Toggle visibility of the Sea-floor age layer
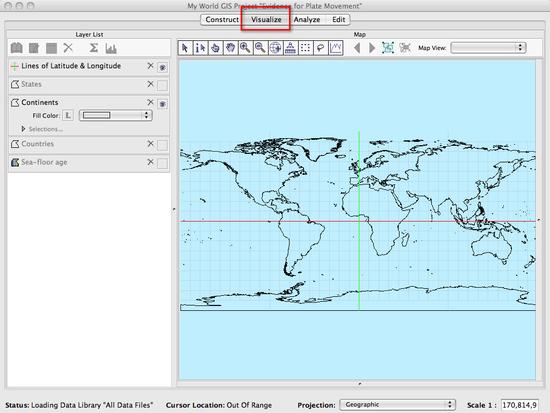The width and height of the screenshot is (550, 413). [x=162, y=163]
